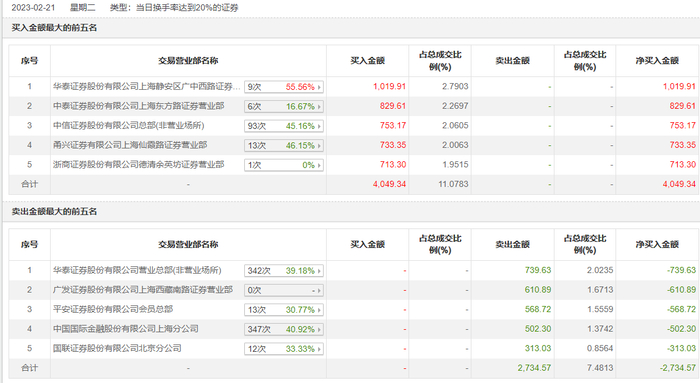
Task: Click ratio cell 1.3742
Action: pos(600,329)
